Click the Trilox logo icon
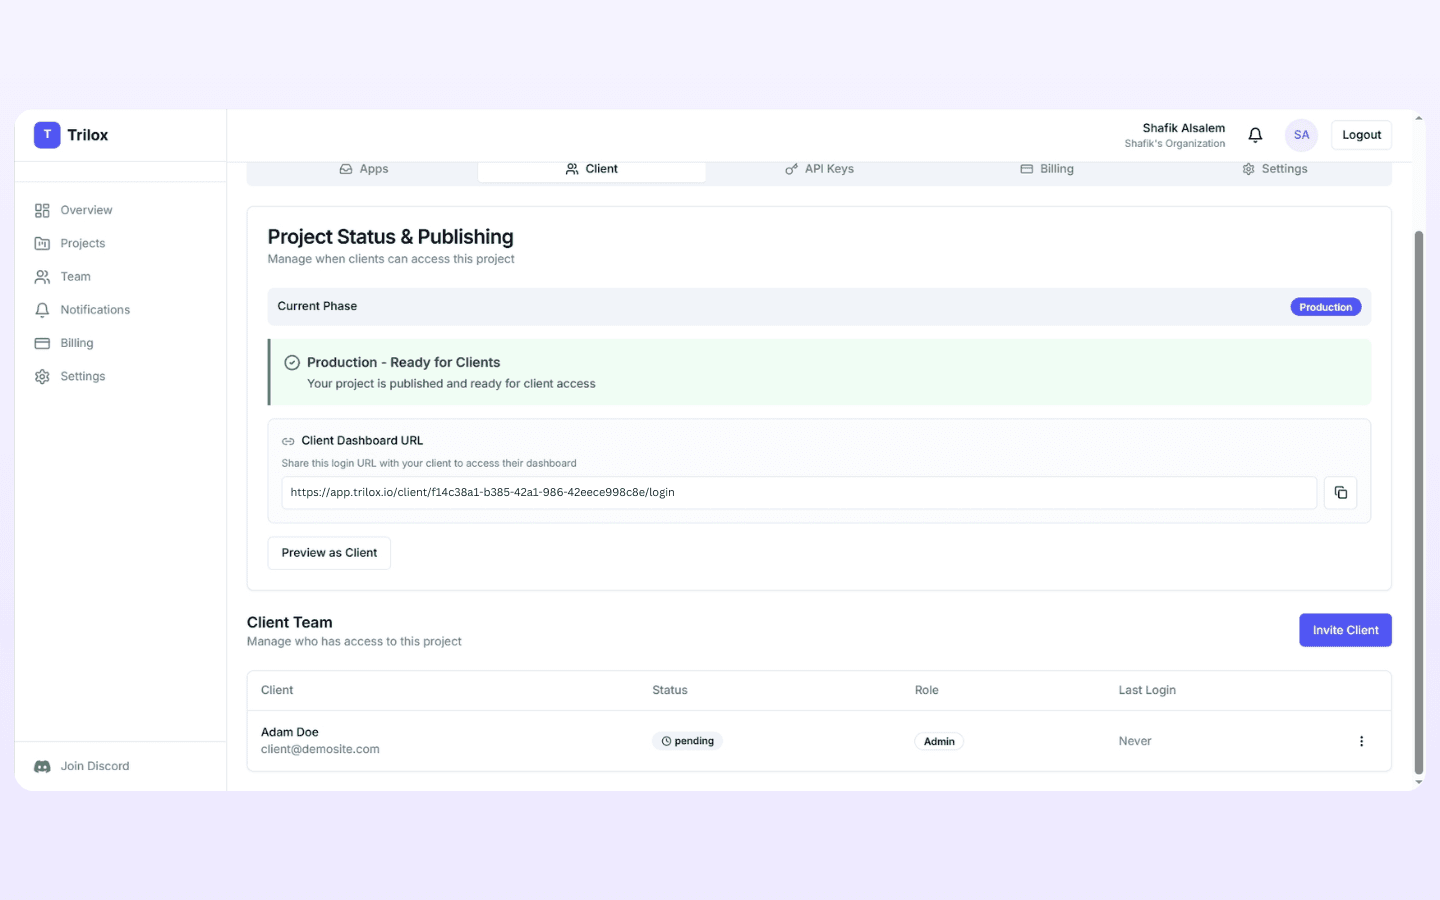The width and height of the screenshot is (1440, 900). click(47, 135)
